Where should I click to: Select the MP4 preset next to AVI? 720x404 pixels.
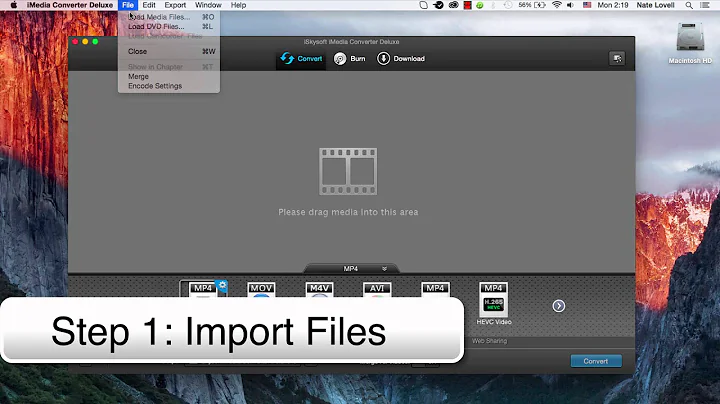tap(435, 290)
